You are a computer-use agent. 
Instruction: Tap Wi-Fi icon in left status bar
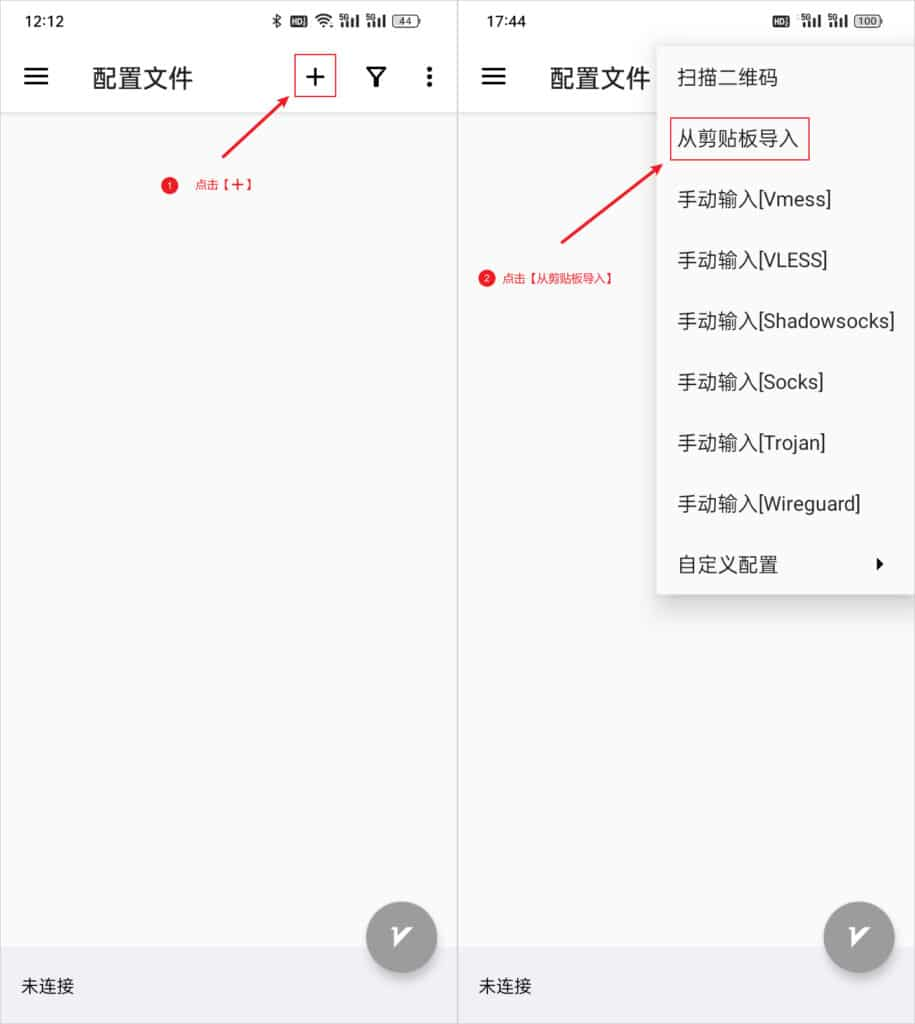[324, 21]
